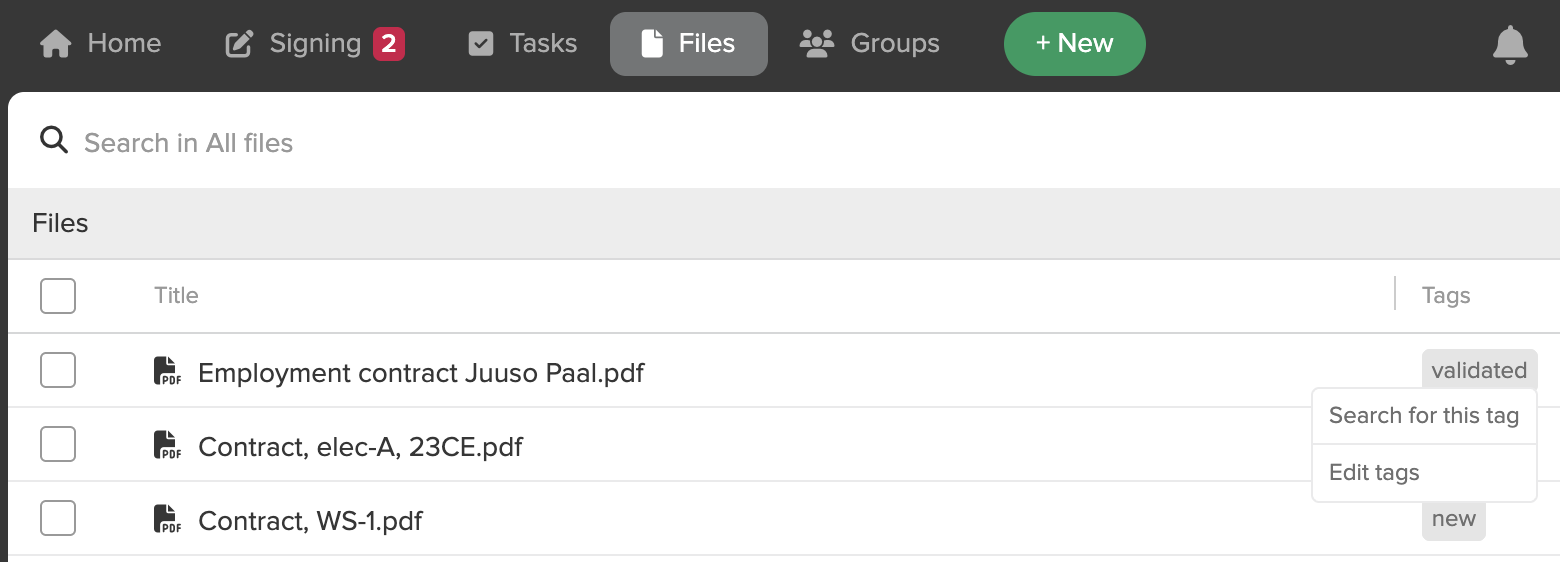Click the Groups people icon
1560x562 pixels.
coord(817,44)
